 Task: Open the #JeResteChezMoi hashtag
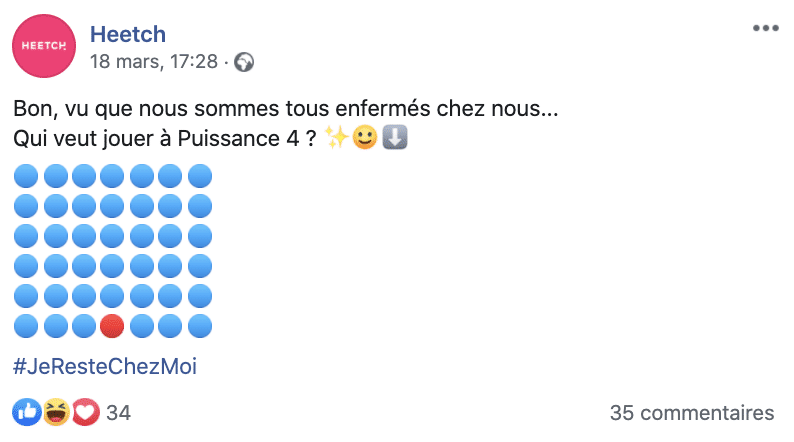coord(105,366)
